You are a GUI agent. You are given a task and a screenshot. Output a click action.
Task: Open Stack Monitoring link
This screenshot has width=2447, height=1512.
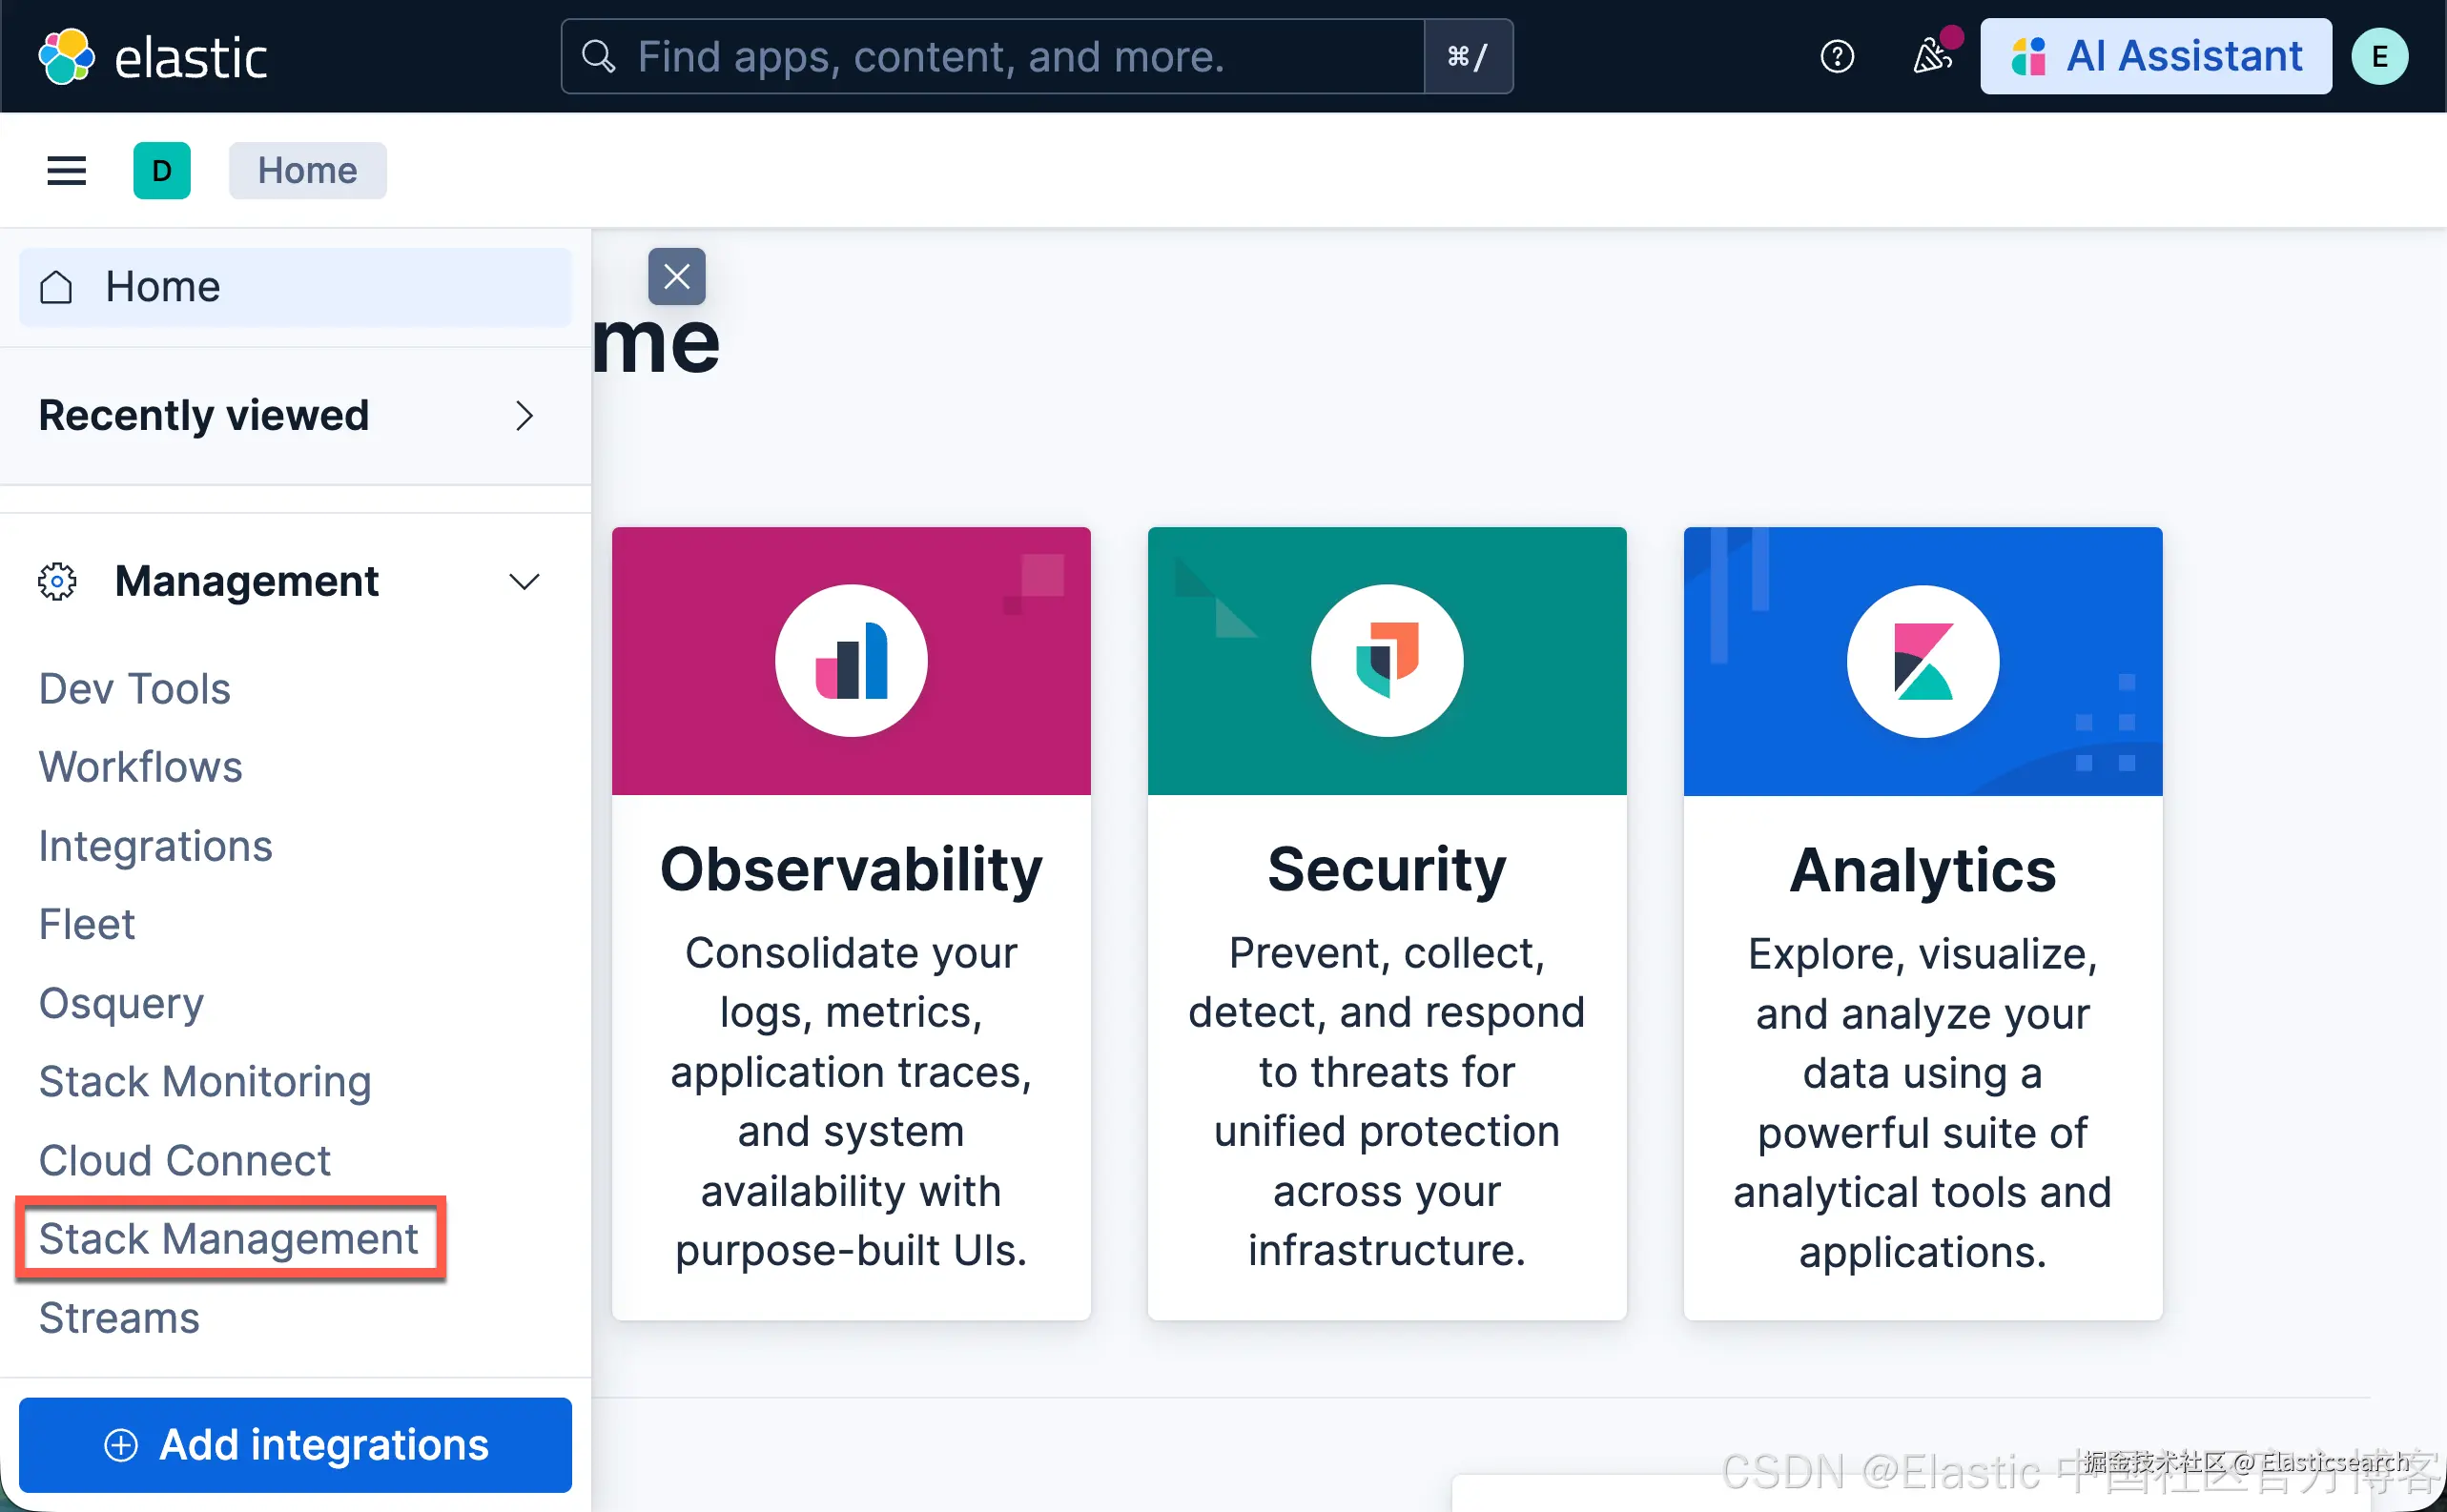coord(205,1082)
